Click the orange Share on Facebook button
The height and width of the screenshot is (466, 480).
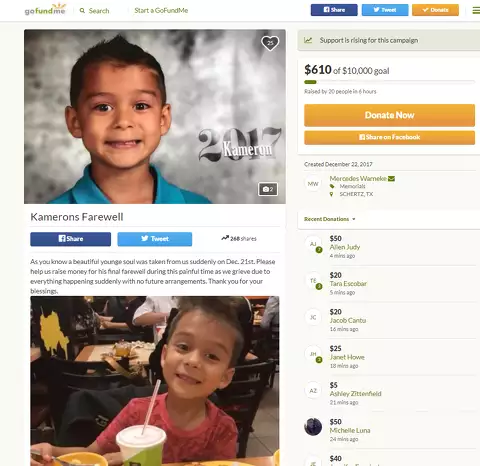tap(389, 137)
